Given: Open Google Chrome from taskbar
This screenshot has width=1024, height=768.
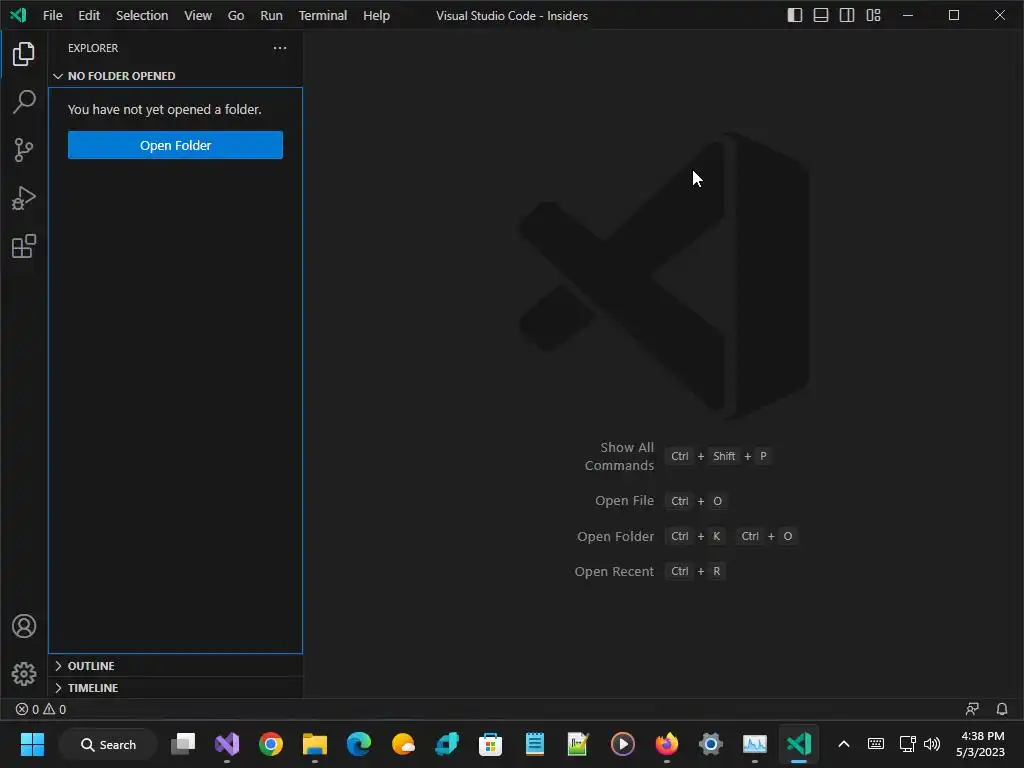Looking at the screenshot, I should 270,744.
